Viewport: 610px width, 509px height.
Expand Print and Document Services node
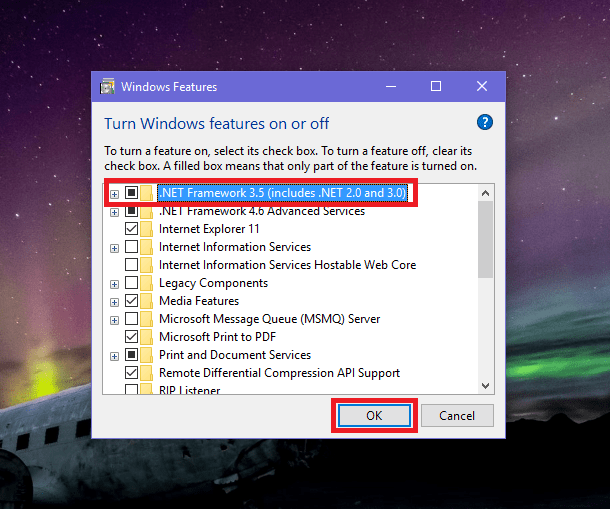[114, 356]
